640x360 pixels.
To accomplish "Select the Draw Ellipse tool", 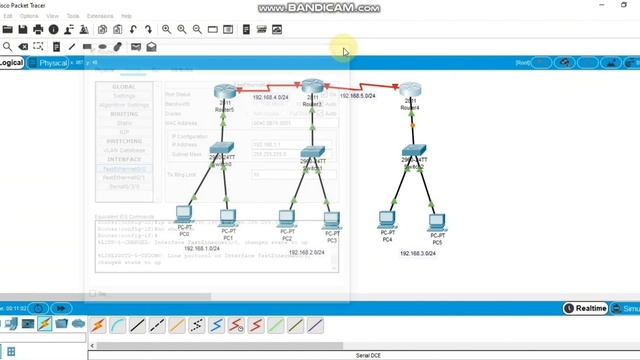I will (102, 47).
